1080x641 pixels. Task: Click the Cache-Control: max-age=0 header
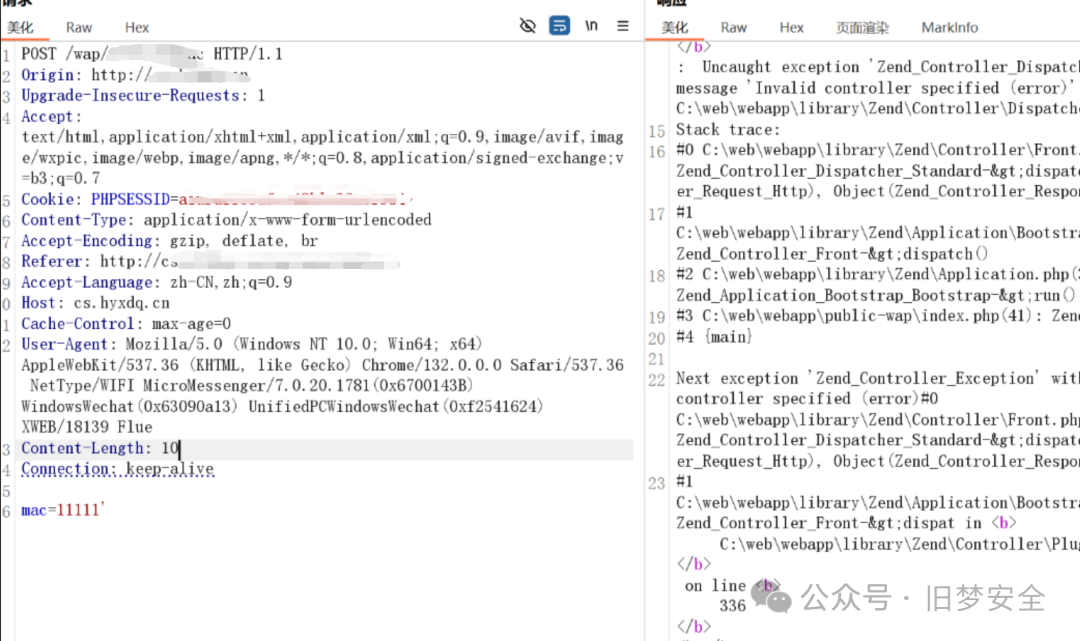126,324
